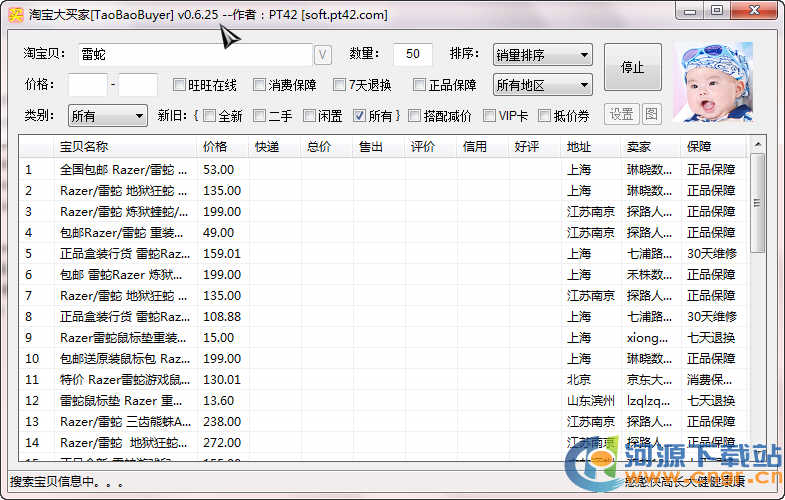
Task: Click the V button beside the search box
Action: (323, 54)
